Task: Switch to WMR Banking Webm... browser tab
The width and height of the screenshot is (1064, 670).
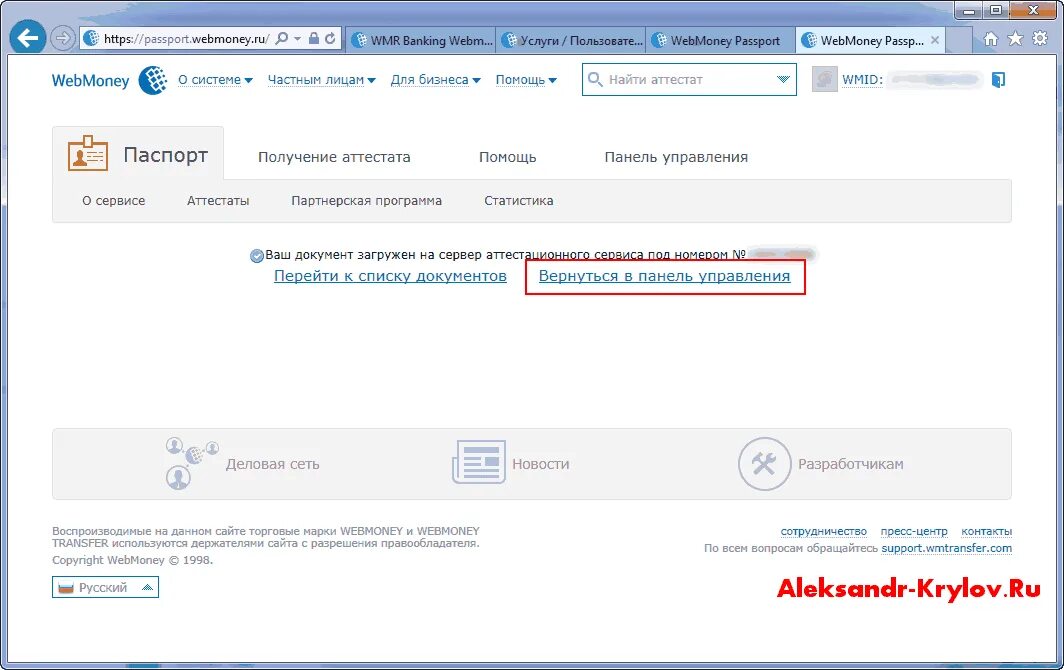Action: (x=421, y=40)
